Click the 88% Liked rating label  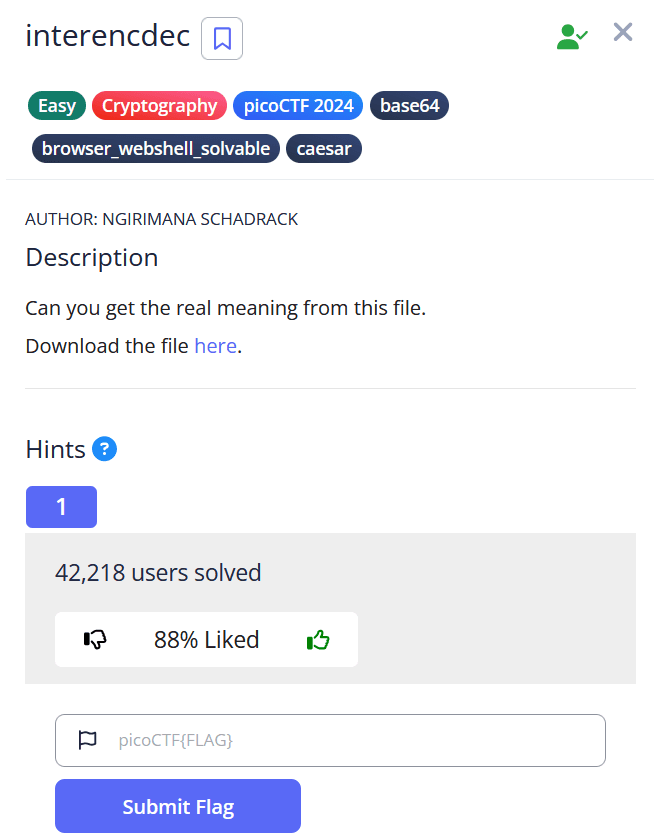tap(206, 640)
